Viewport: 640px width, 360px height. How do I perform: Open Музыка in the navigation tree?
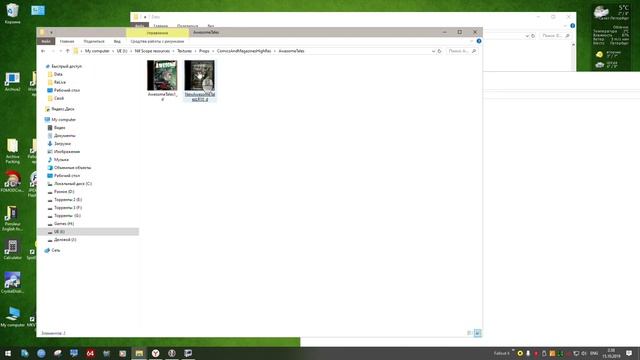click(x=61, y=160)
